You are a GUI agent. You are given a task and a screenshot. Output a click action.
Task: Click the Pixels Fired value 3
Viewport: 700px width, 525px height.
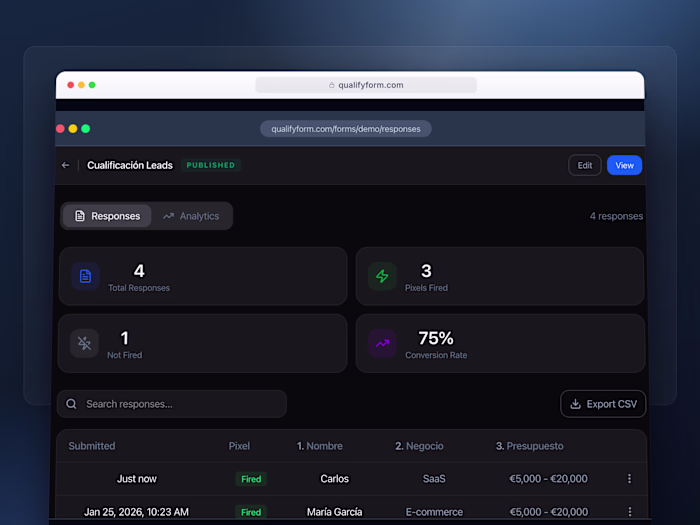click(426, 271)
